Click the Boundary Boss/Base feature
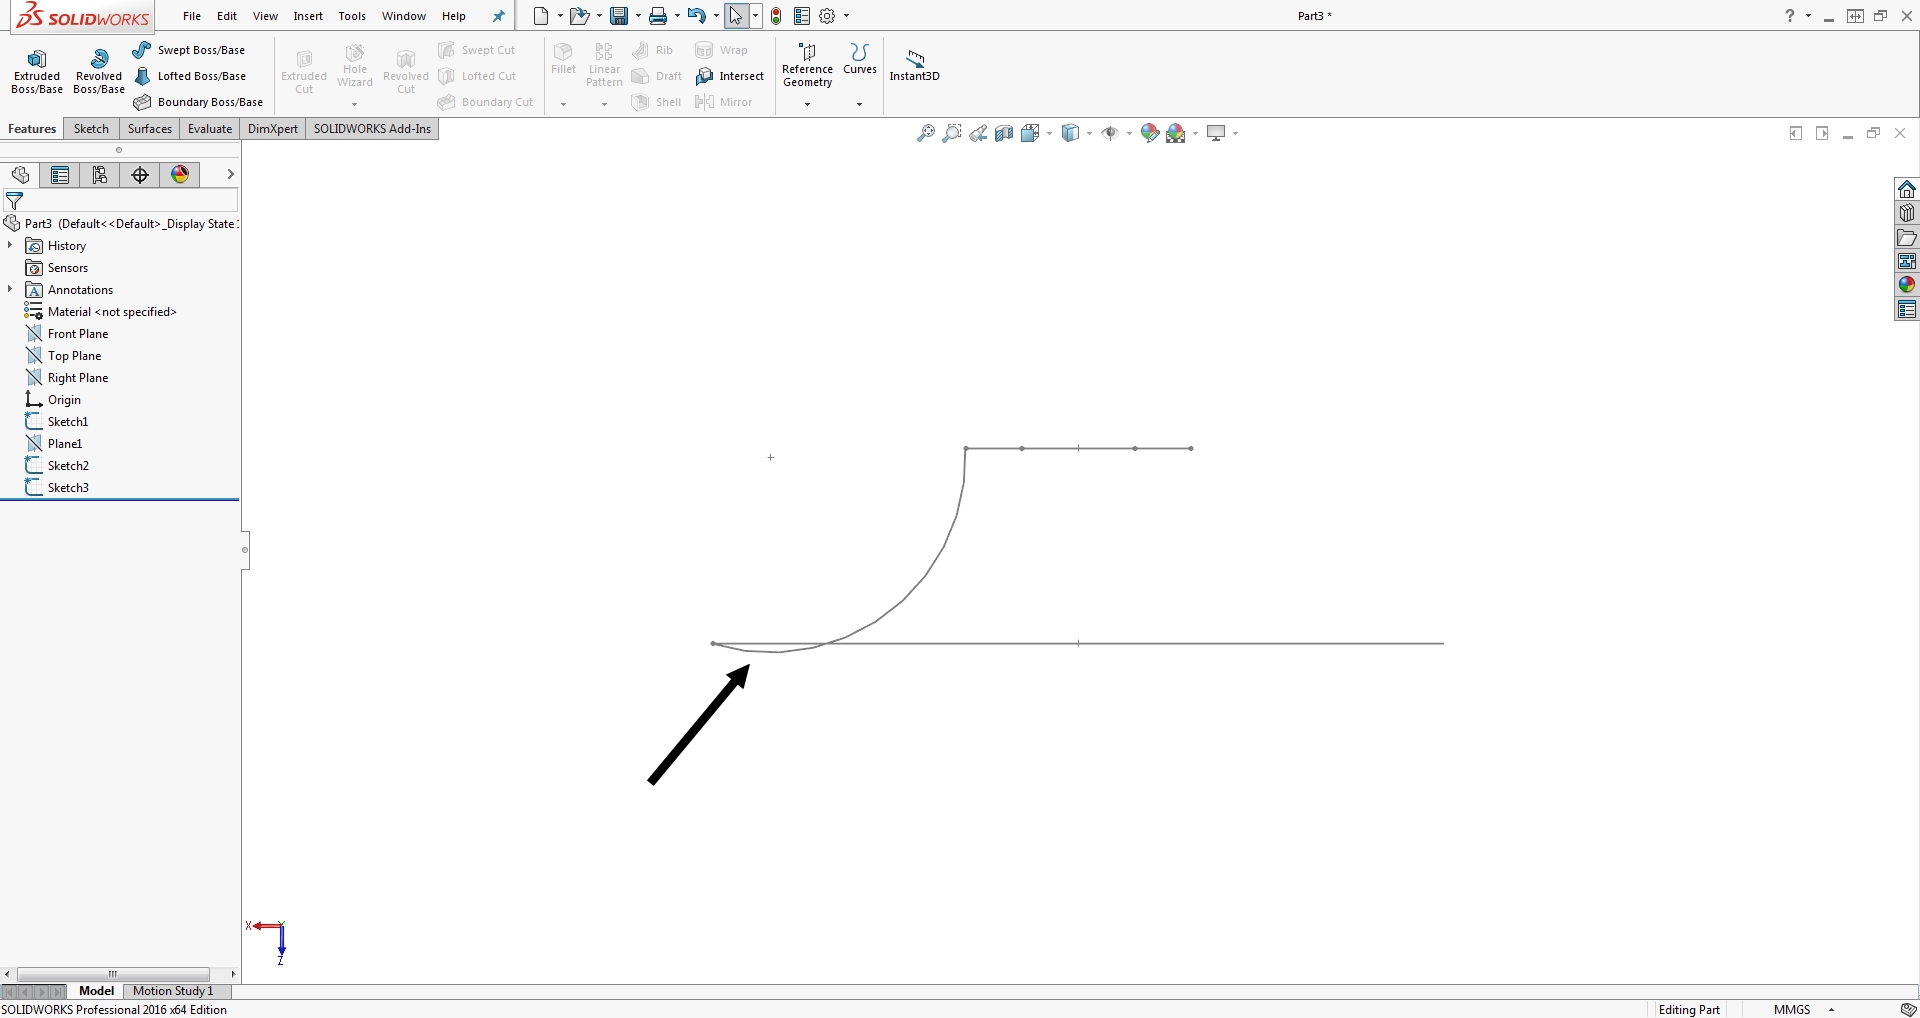The width and height of the screenshot is (1920, 1018). coord(198,102)
